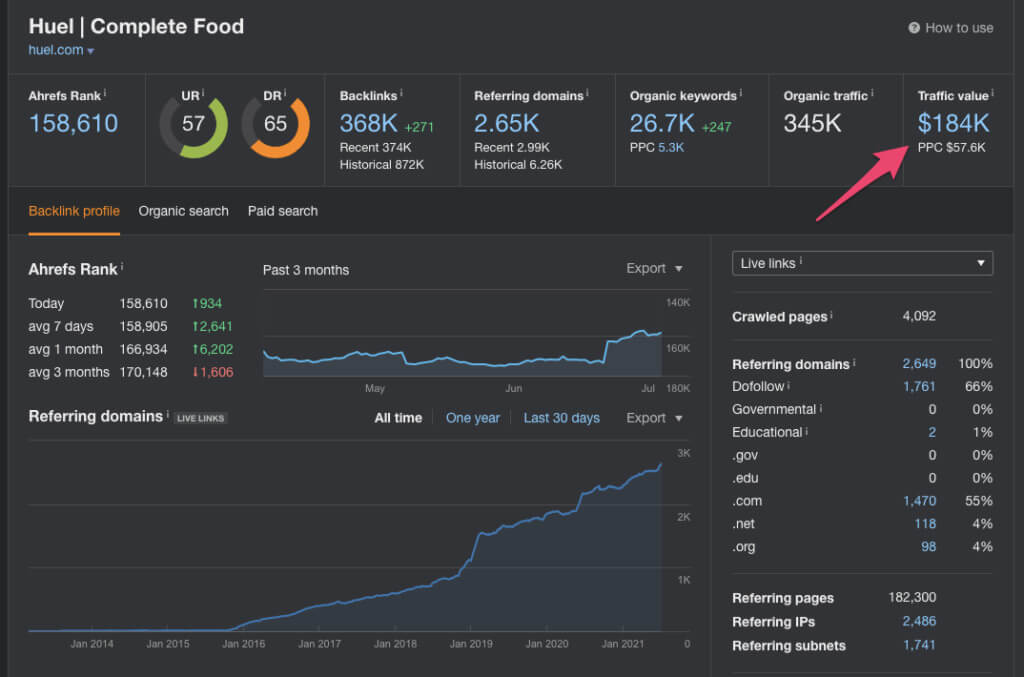Open the Paid search tab
This screenshot has width=1024, height=677.
283,211
